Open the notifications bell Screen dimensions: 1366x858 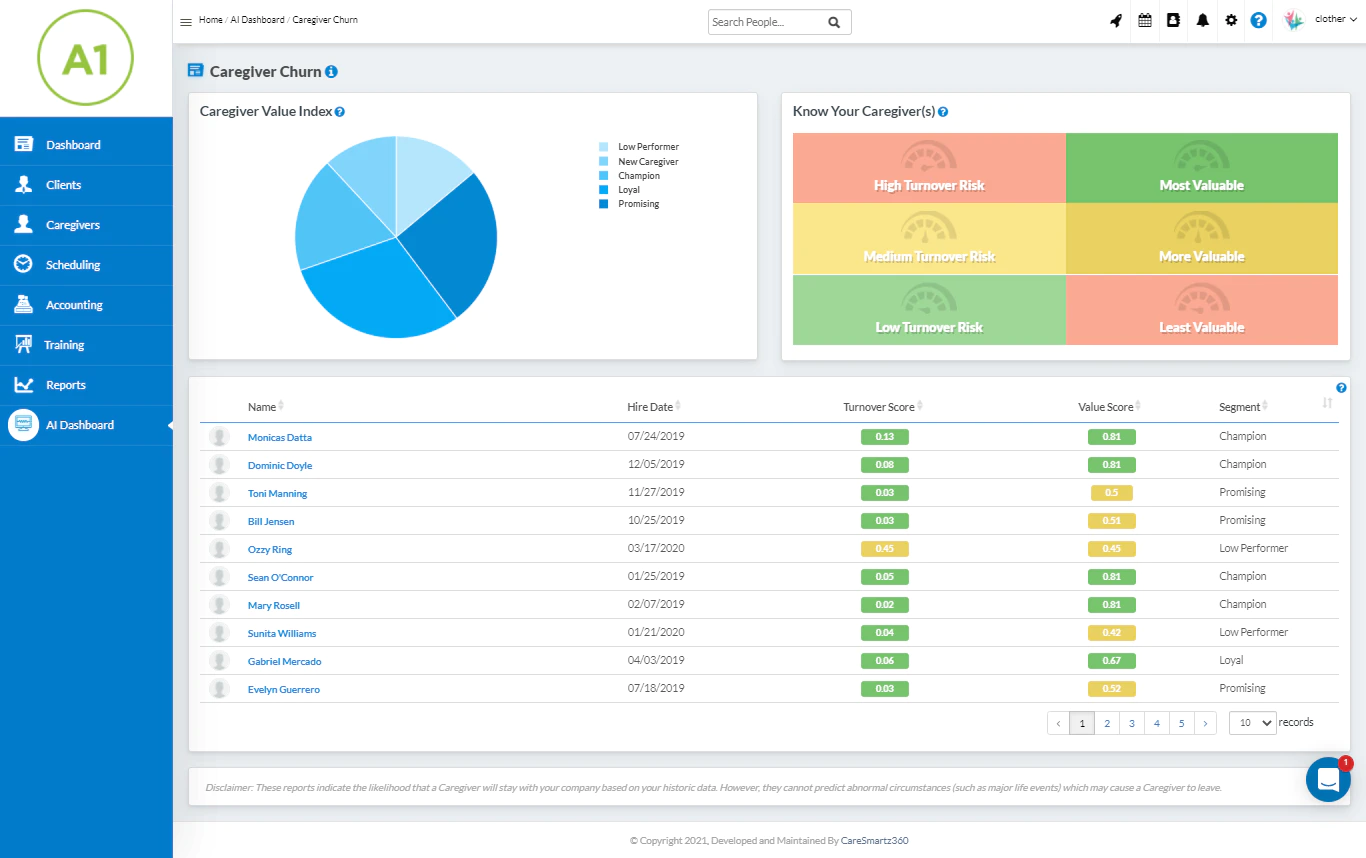pyautogui.click(x=1203, y=20)
